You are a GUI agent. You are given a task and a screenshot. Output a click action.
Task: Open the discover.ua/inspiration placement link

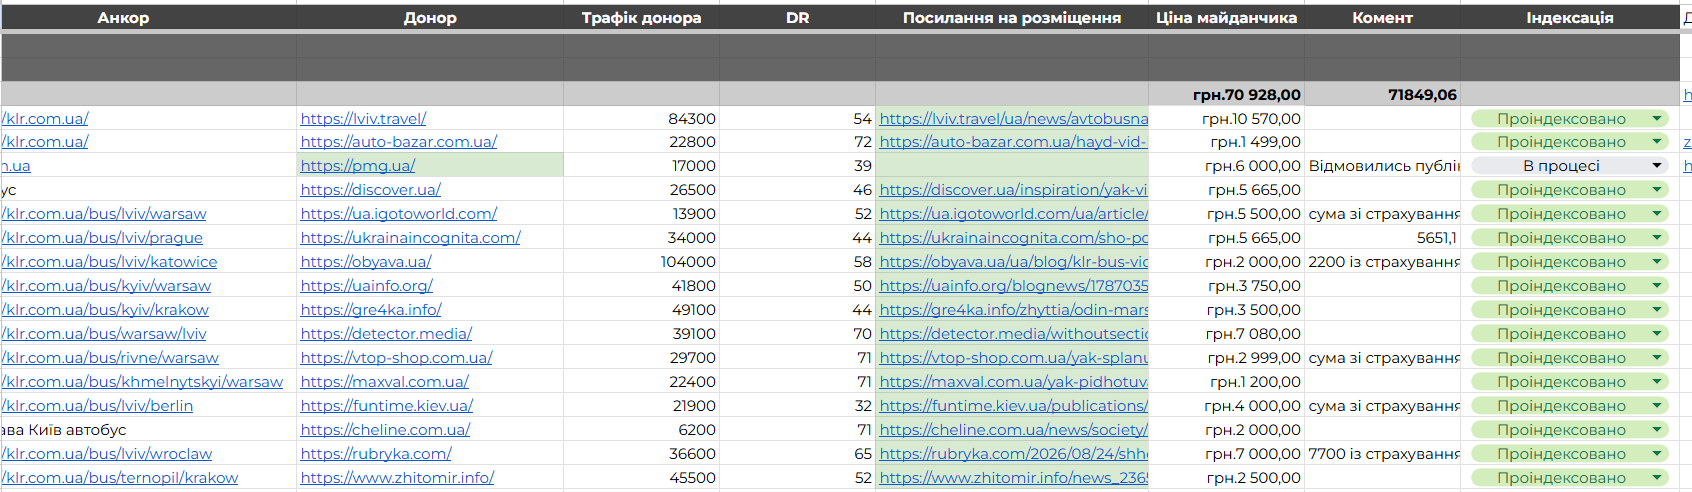[1013, 190]
